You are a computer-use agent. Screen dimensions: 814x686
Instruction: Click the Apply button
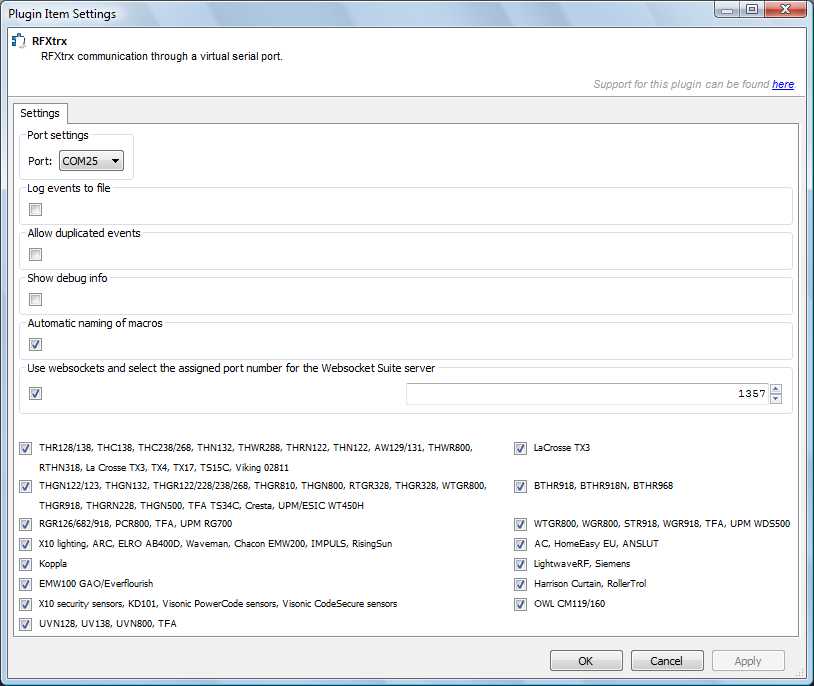click(x=748, y=661)
